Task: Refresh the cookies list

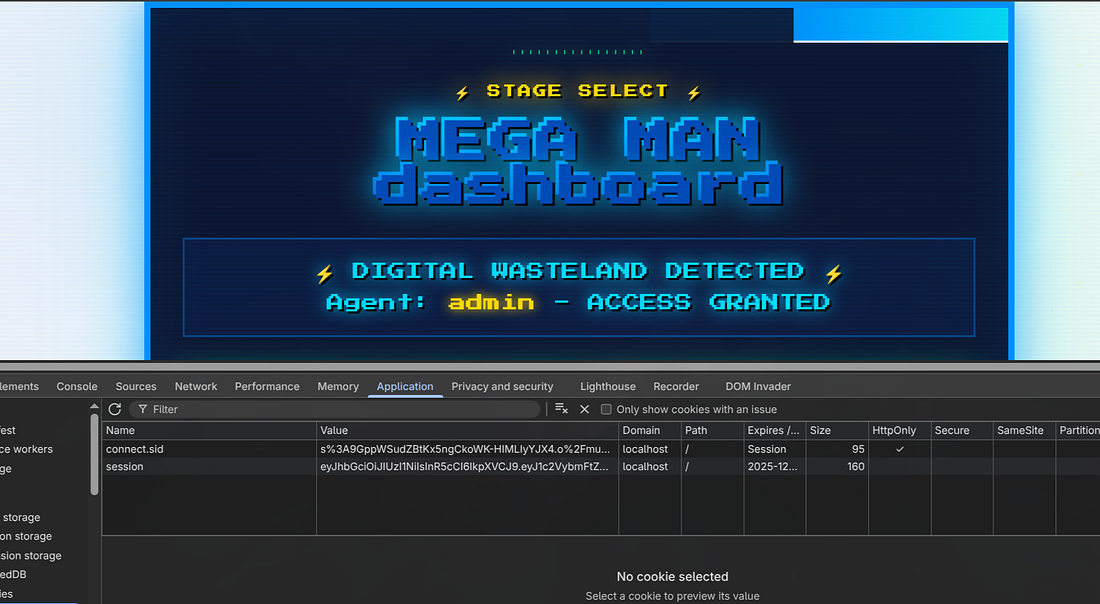Action: coord(115,409)
